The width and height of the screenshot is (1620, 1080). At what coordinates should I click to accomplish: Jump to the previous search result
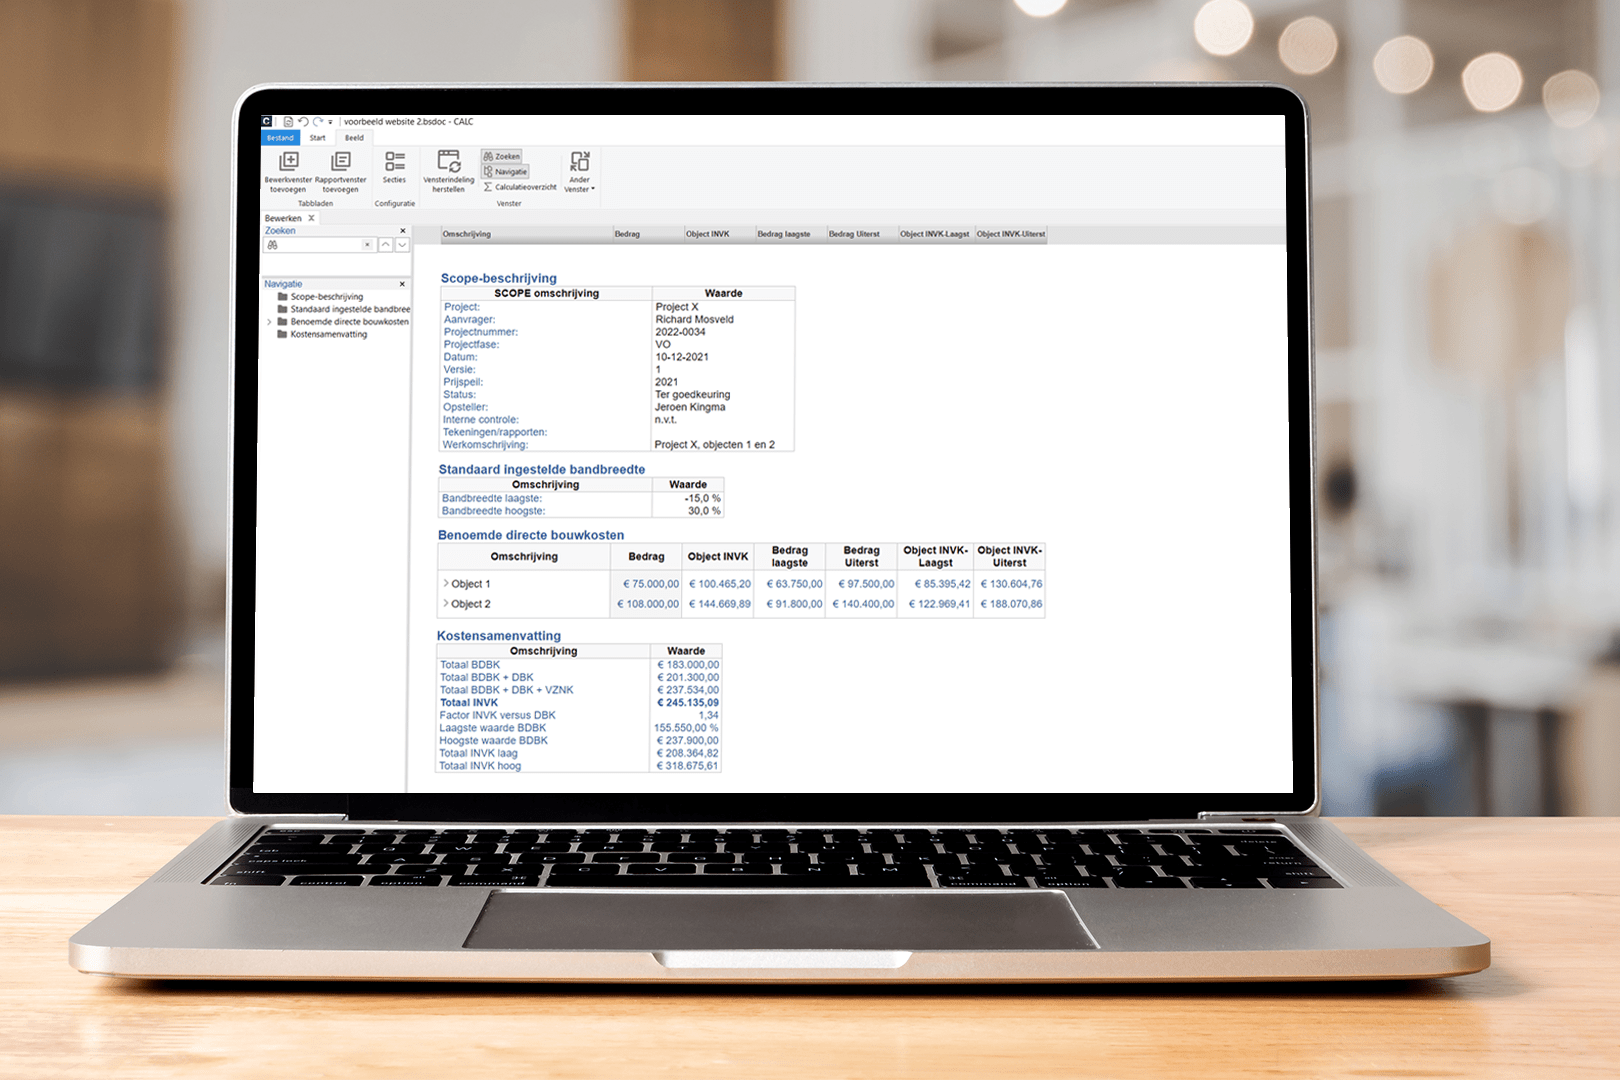click(385, 245)
